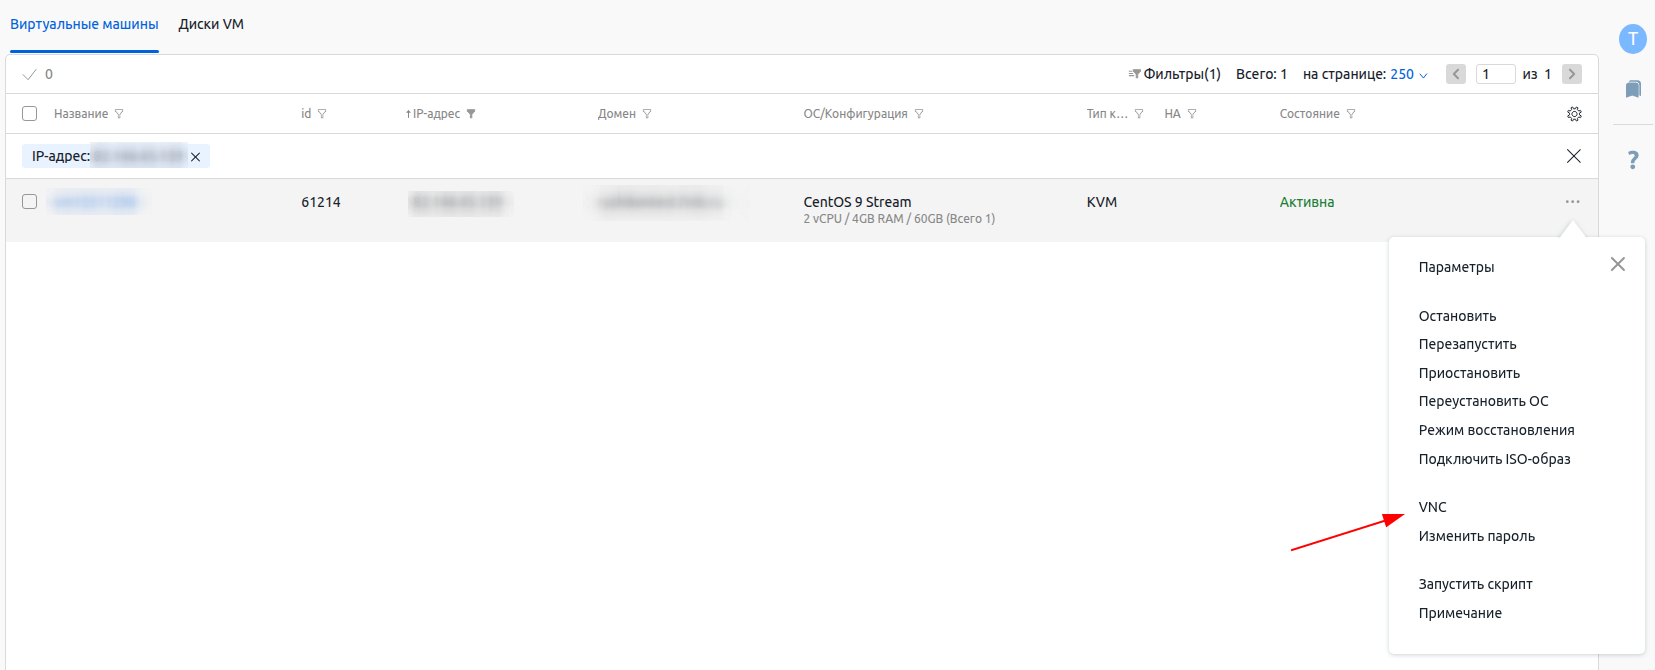The image size is (1655, 670).
Task: Click the Состояние column filter icon
Action: click(1351, 114)
